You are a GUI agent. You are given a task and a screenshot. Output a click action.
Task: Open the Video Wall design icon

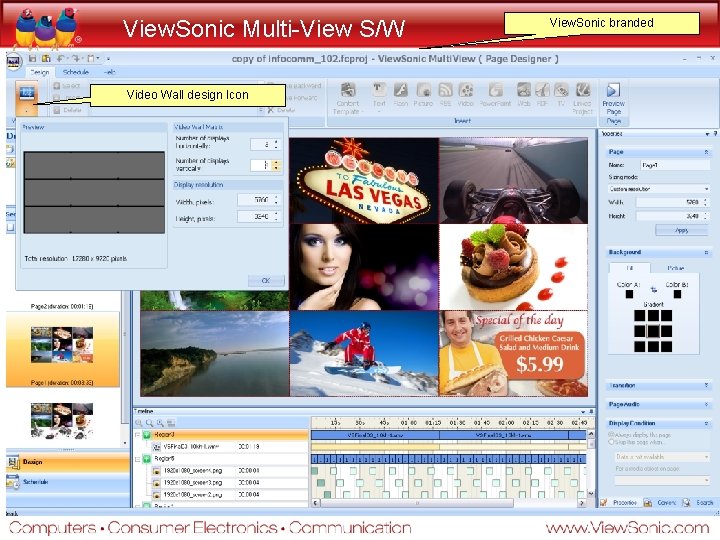[27, 97]
